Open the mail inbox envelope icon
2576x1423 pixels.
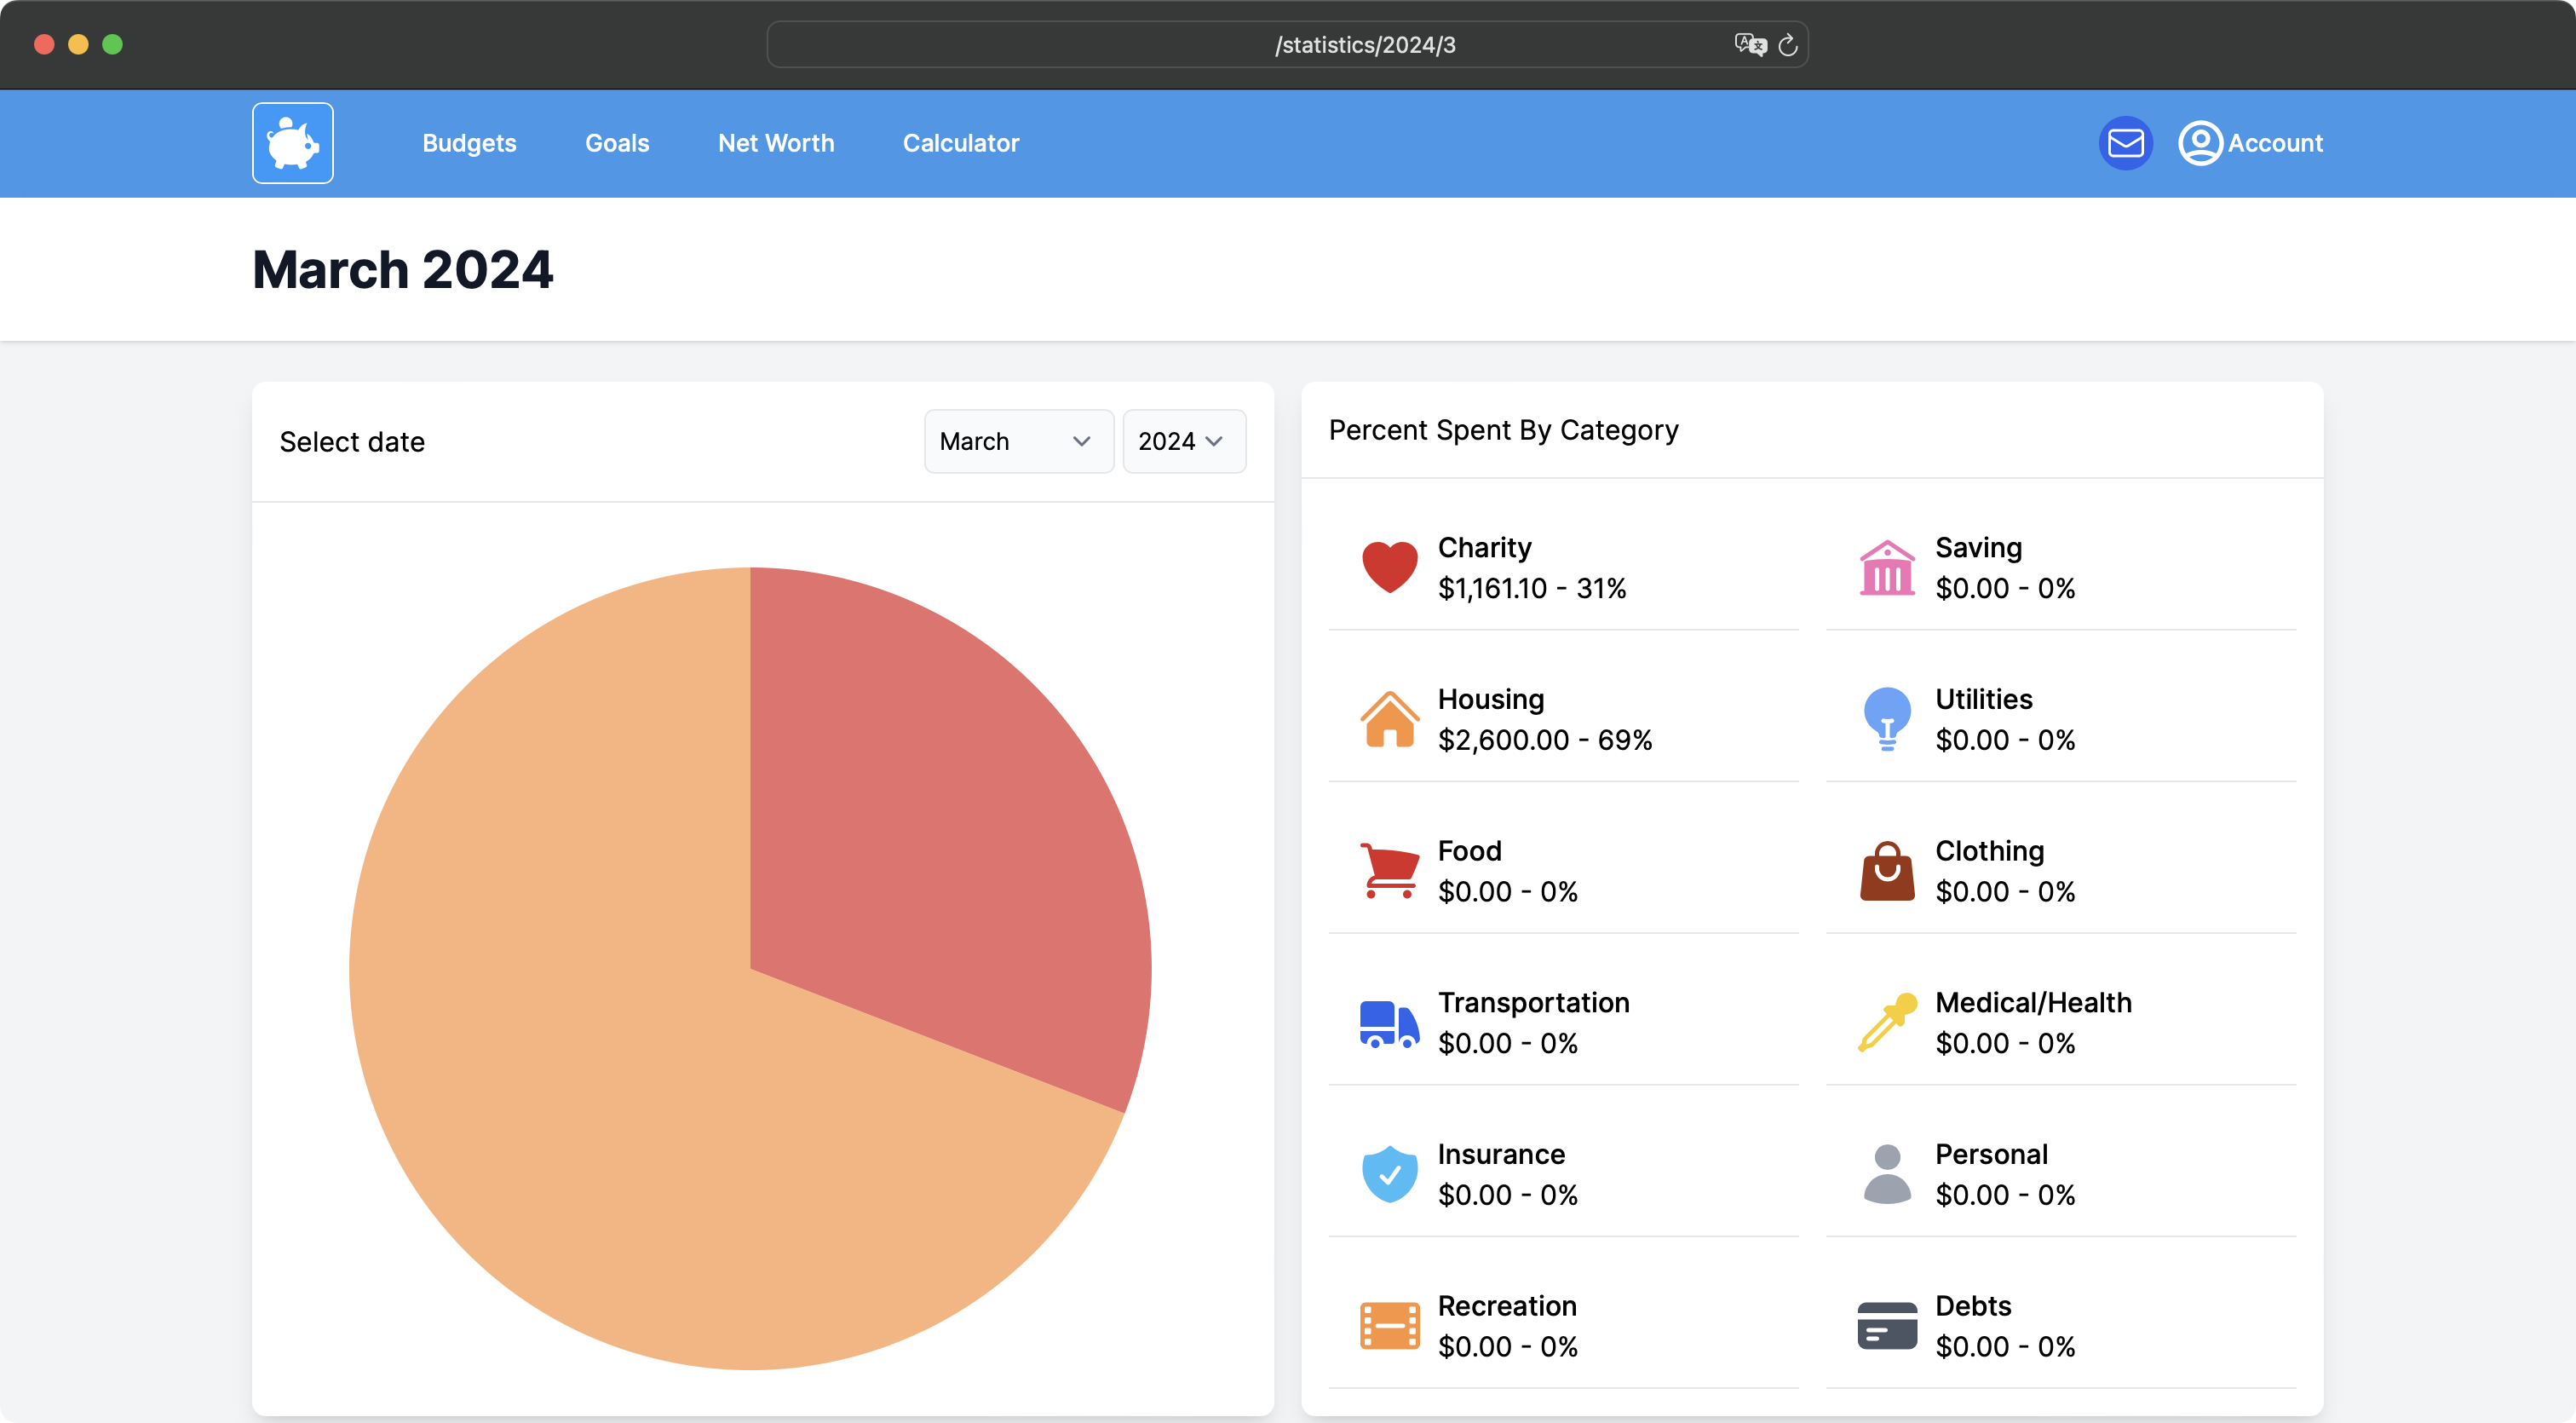(2125, 143)
